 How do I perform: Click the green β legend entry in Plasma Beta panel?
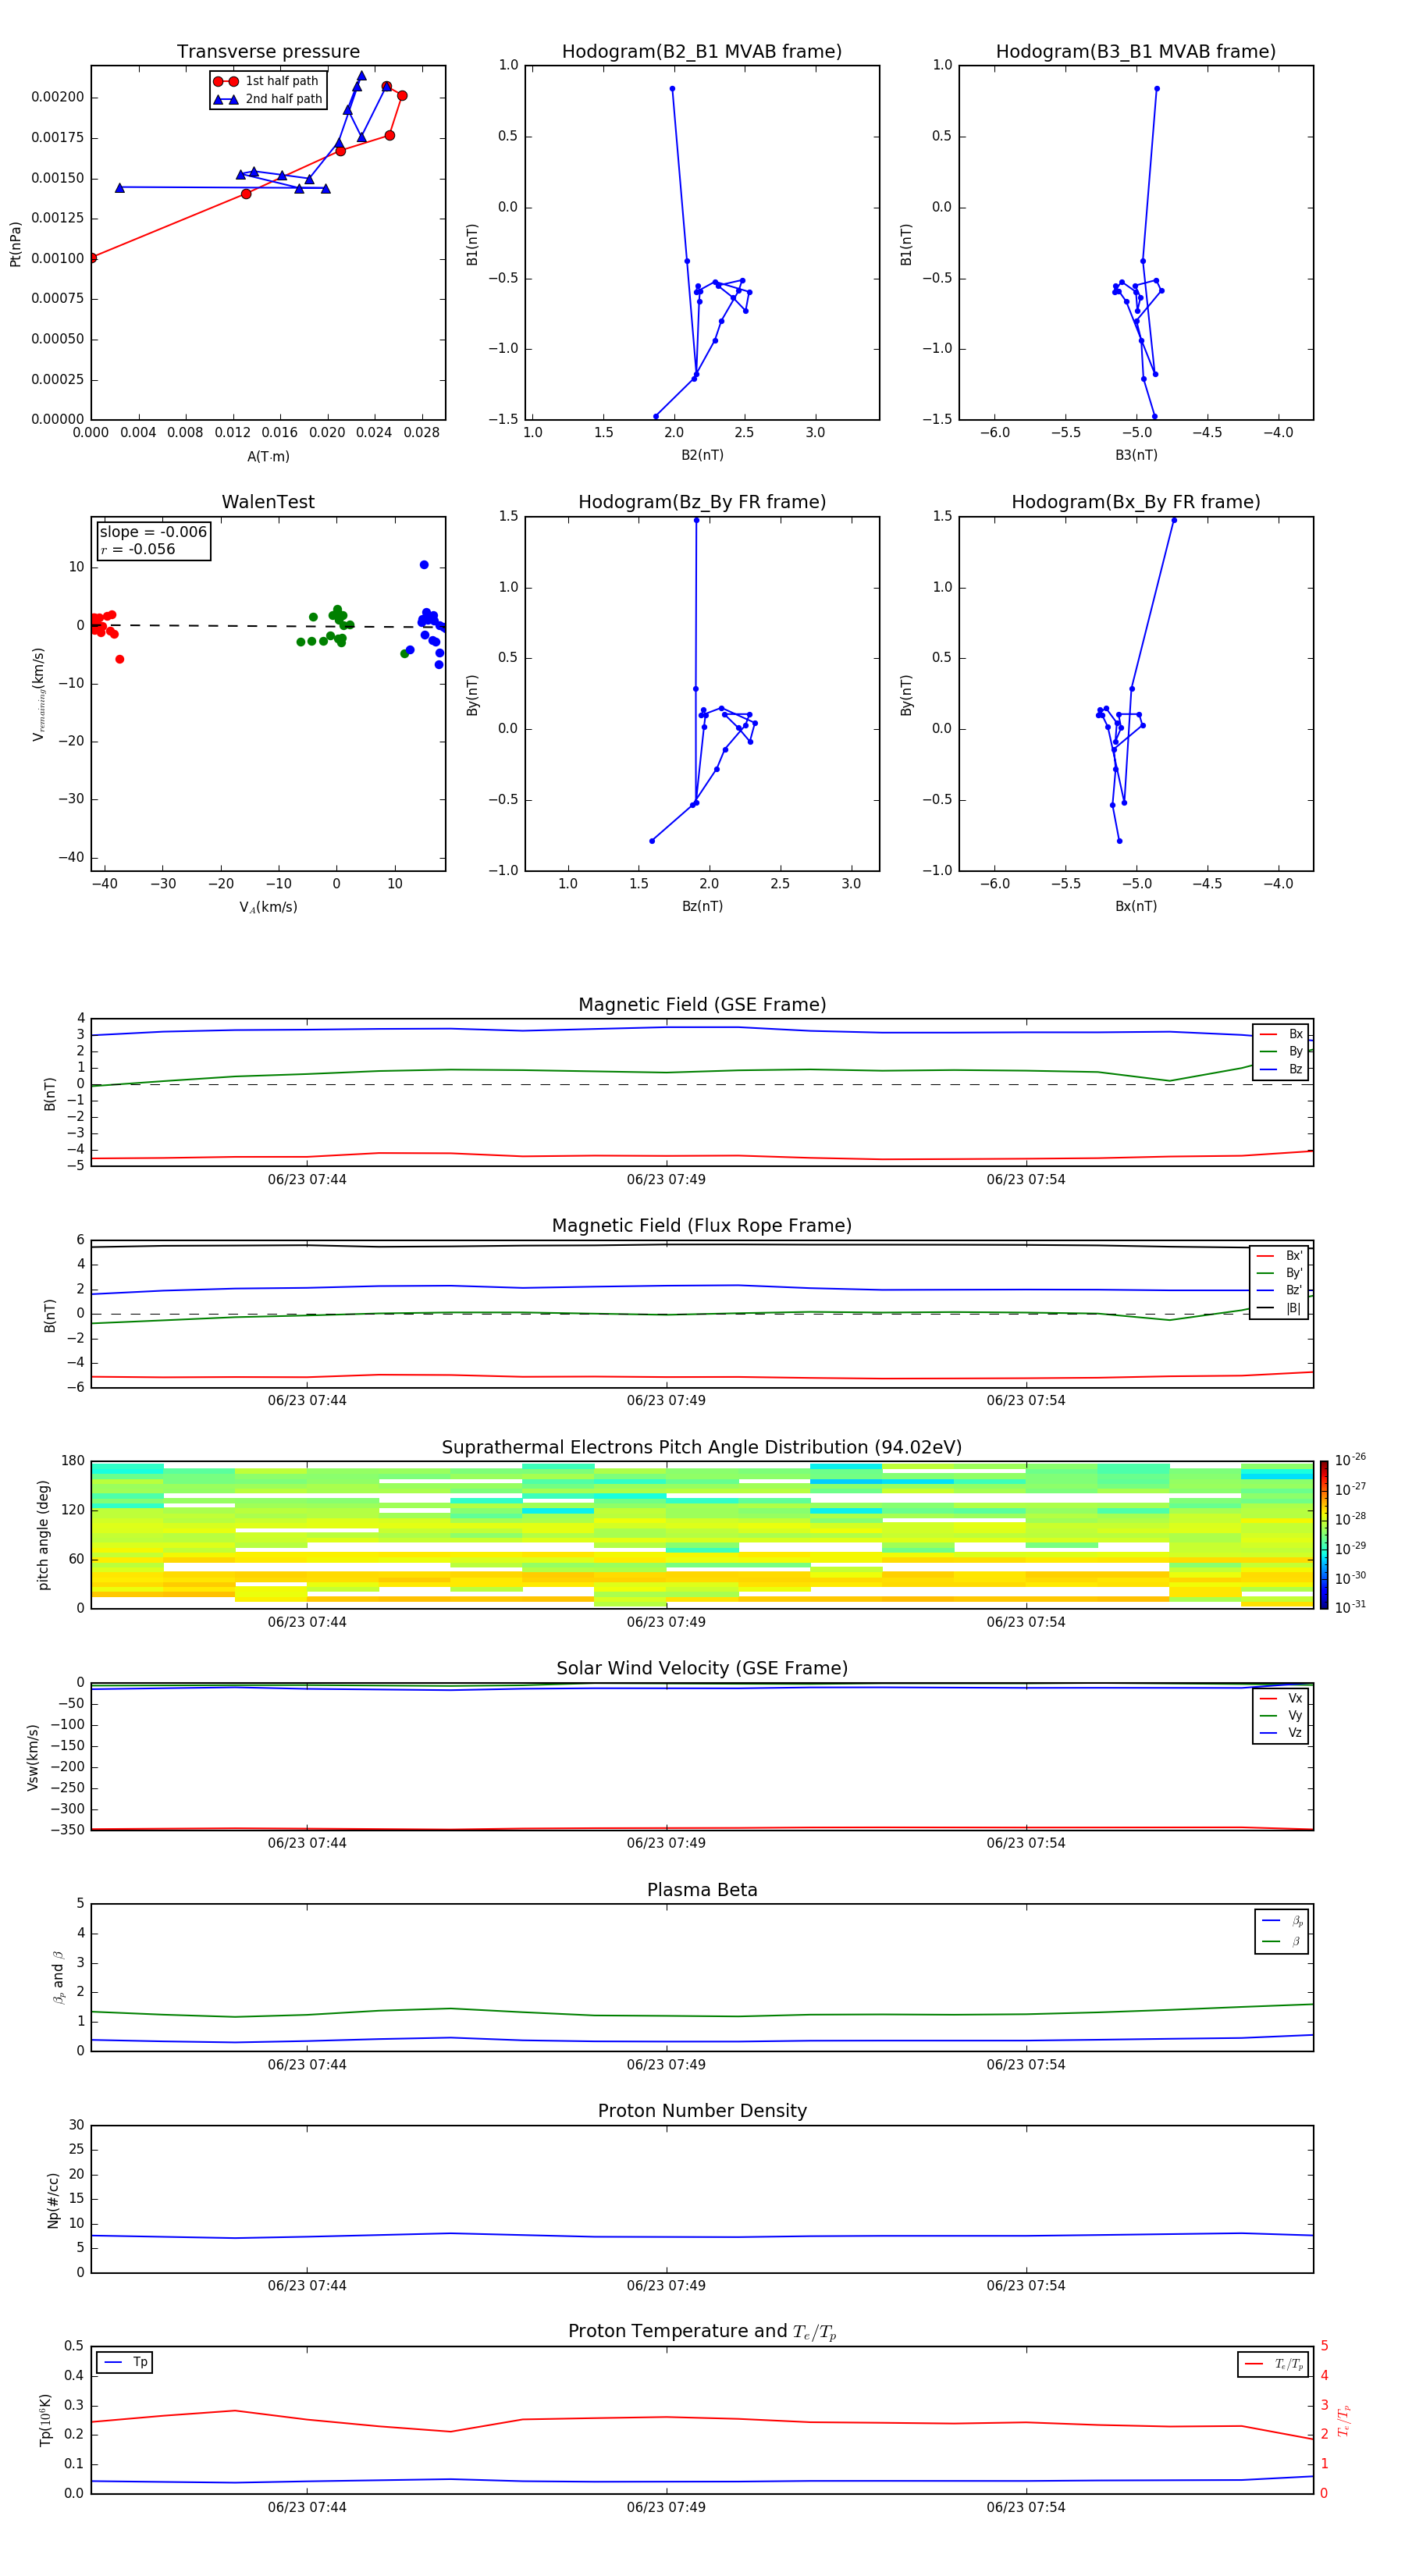coord(1282,1941)
